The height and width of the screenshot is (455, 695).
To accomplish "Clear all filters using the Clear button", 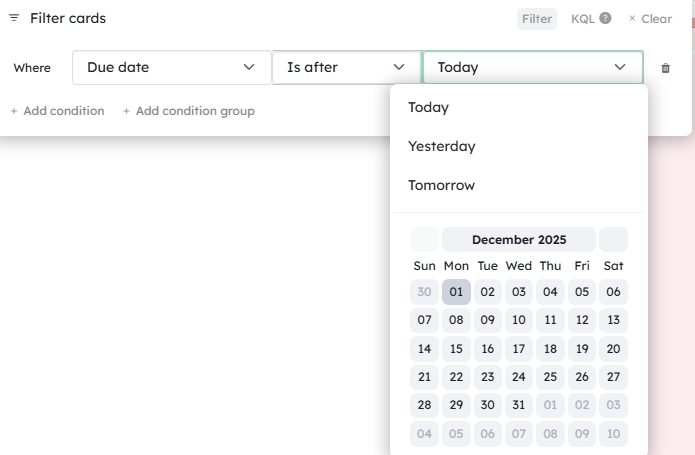I will point(650,18).
